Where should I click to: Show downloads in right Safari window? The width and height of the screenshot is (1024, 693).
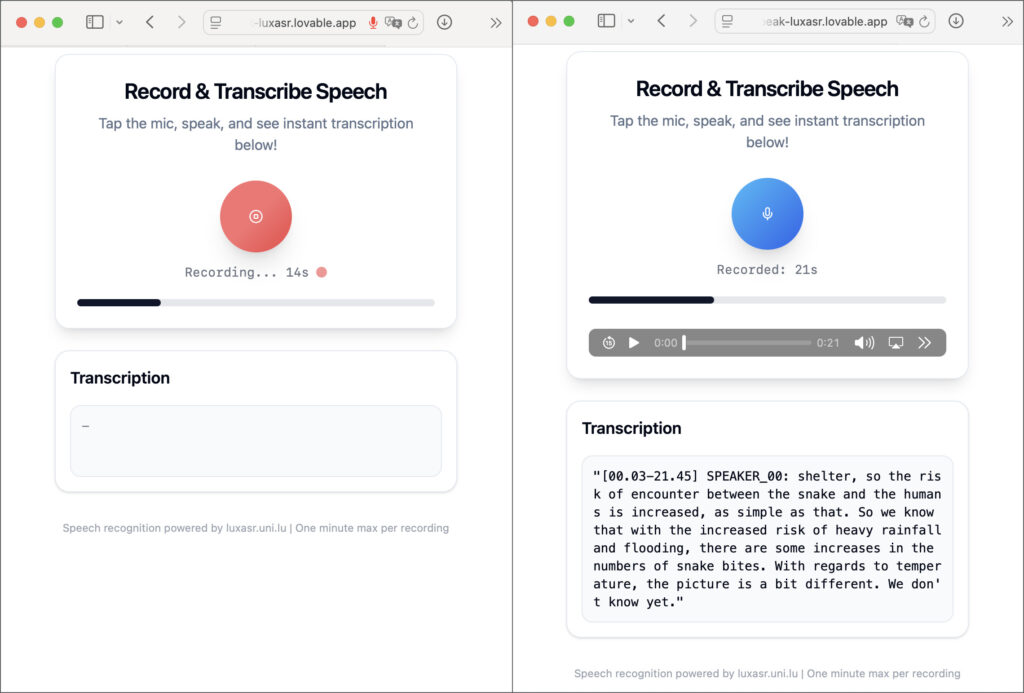(x=956, y=21)
